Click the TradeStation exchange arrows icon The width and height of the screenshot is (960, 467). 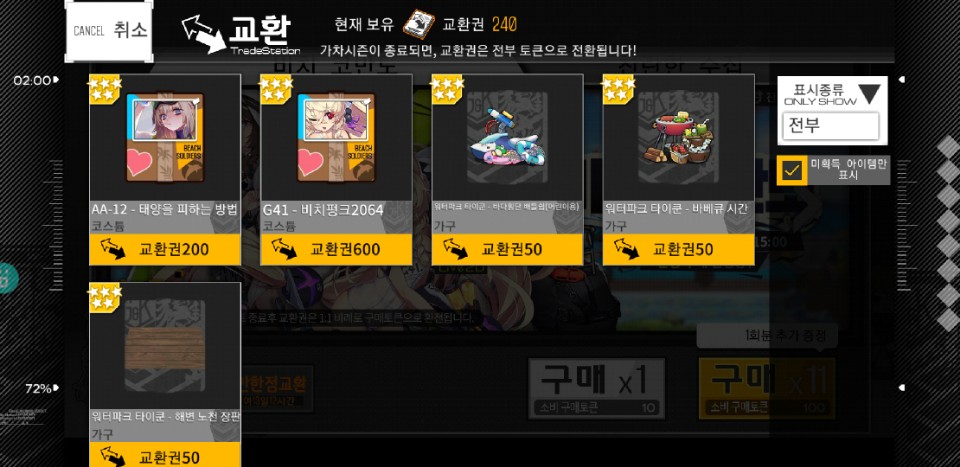tap(204, 34)
